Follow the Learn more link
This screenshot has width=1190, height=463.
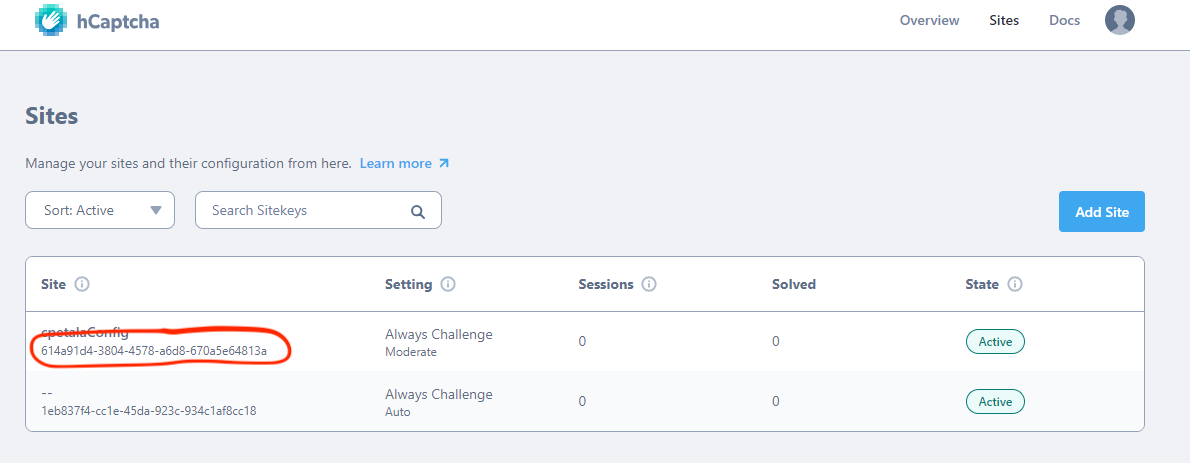[x=405, y=163]
